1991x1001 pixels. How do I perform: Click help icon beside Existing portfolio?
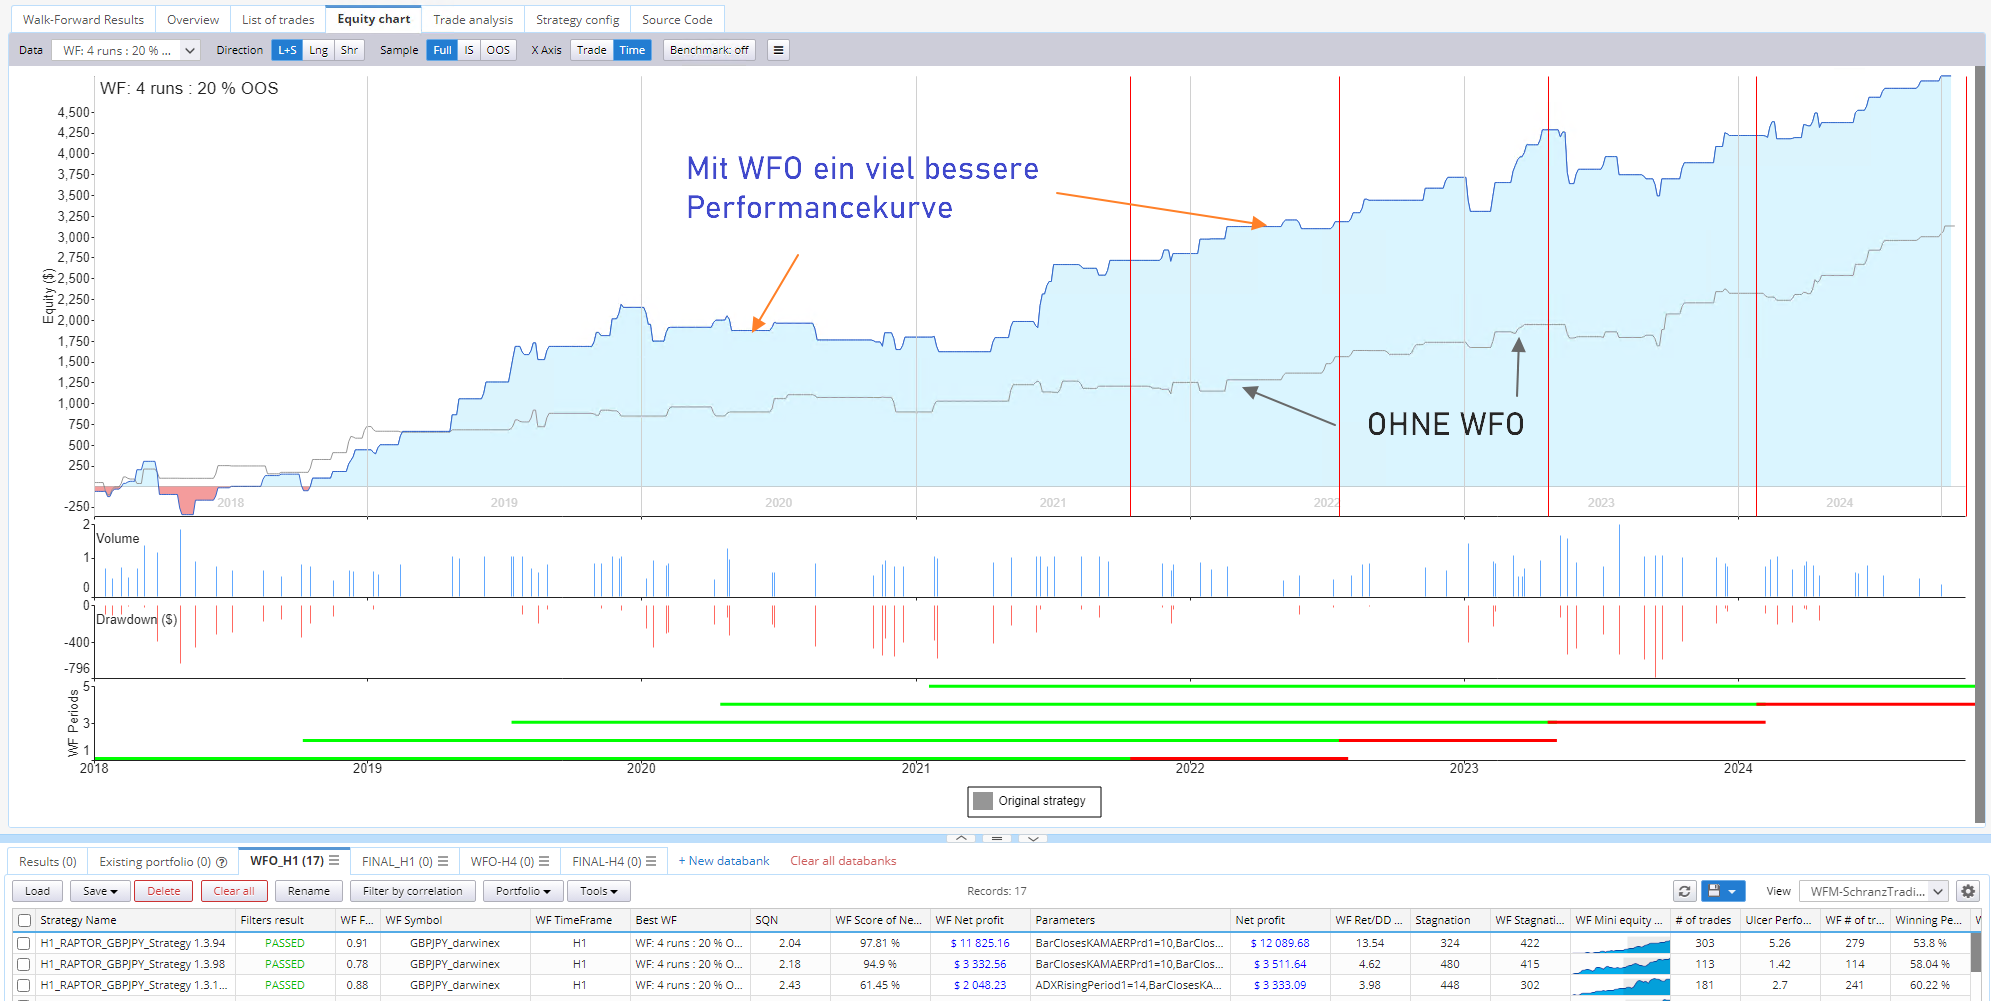point(222,862)
